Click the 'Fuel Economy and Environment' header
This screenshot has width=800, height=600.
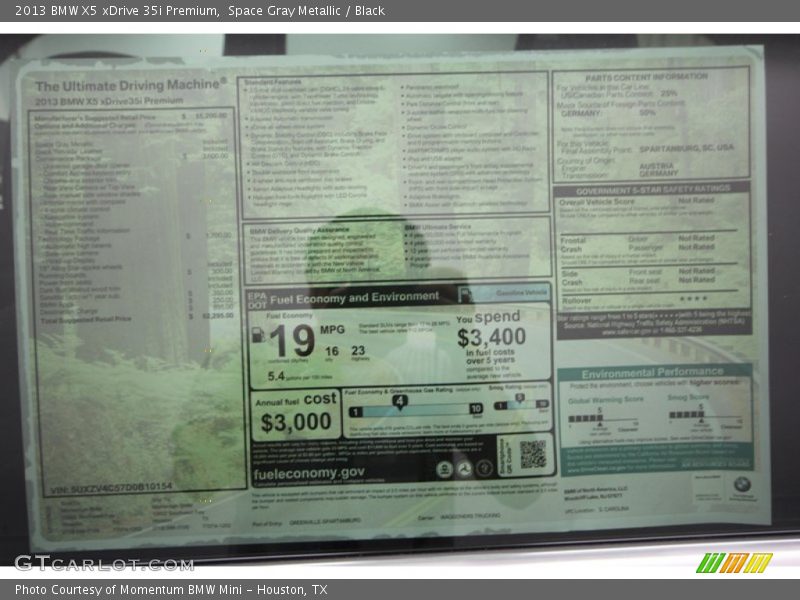click(x=354, y=298)
